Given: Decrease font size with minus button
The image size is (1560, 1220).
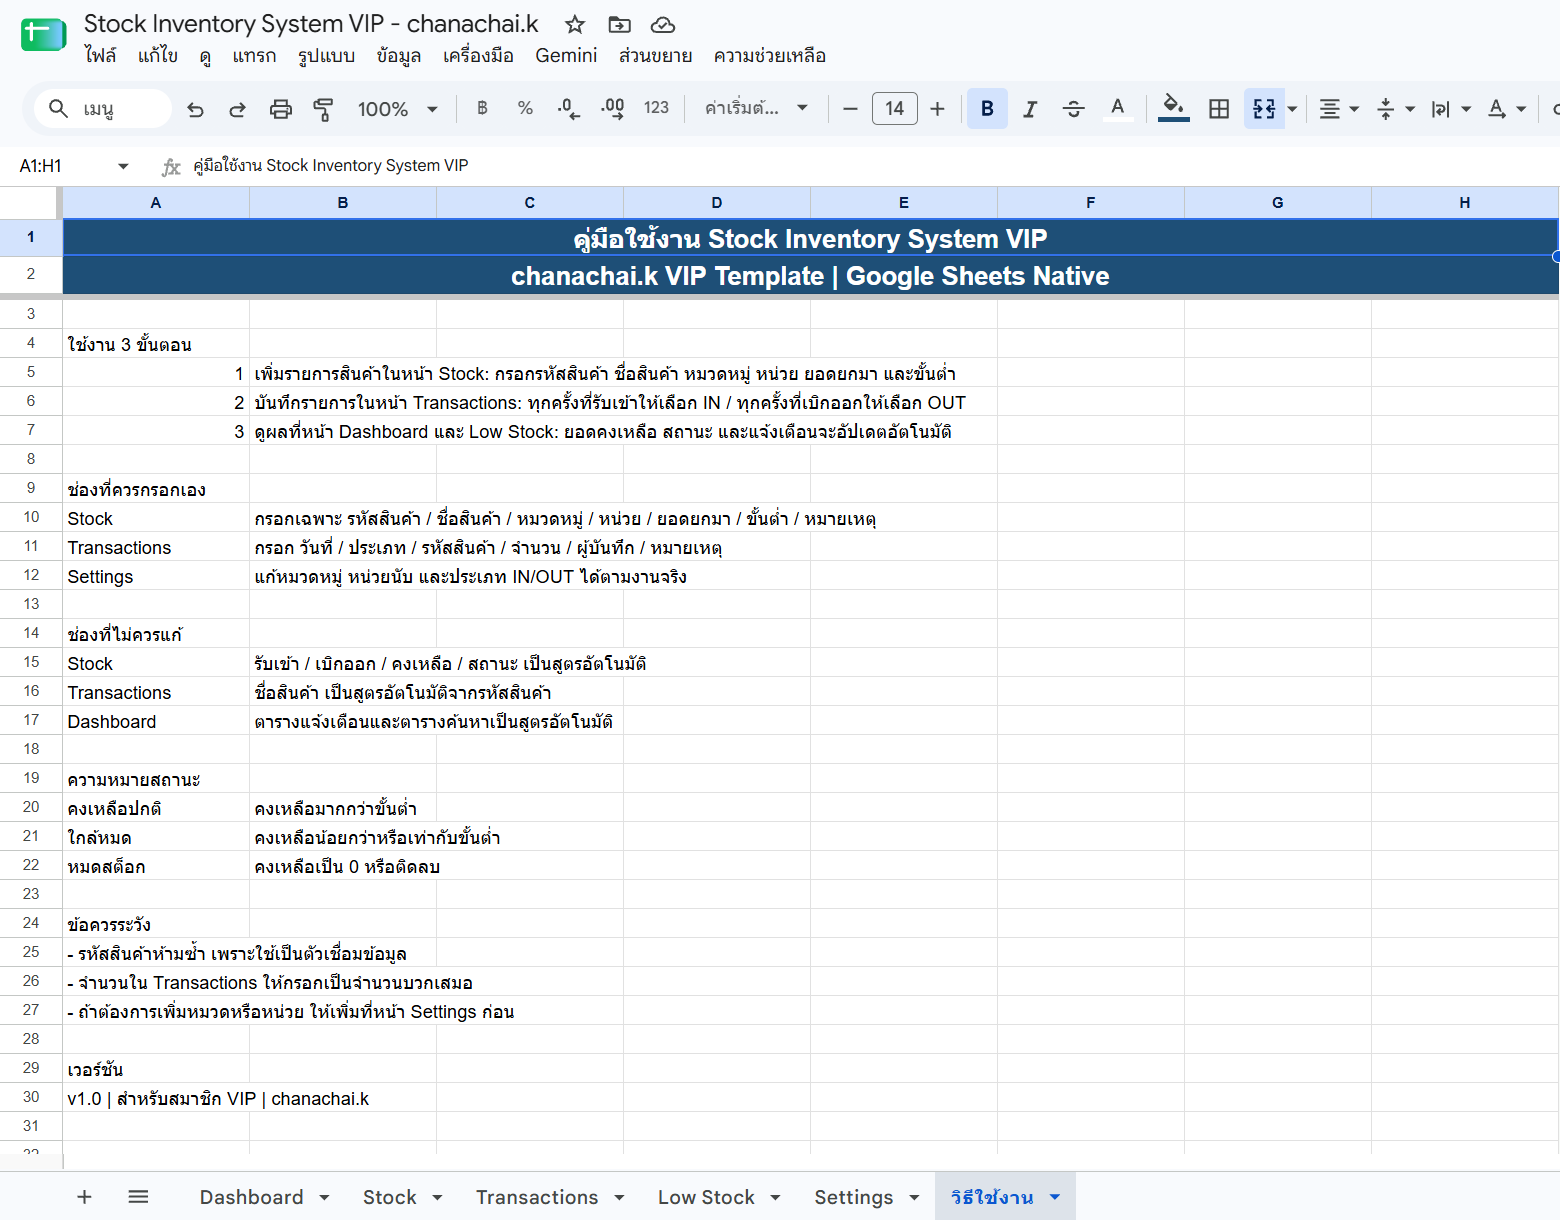Looking at the screenshot, I should 850,108.
